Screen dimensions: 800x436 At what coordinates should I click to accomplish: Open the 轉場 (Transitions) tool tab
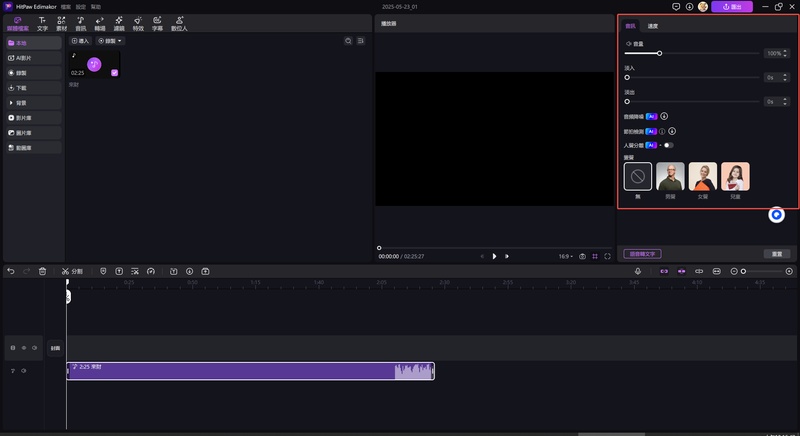tap(100, 23)
